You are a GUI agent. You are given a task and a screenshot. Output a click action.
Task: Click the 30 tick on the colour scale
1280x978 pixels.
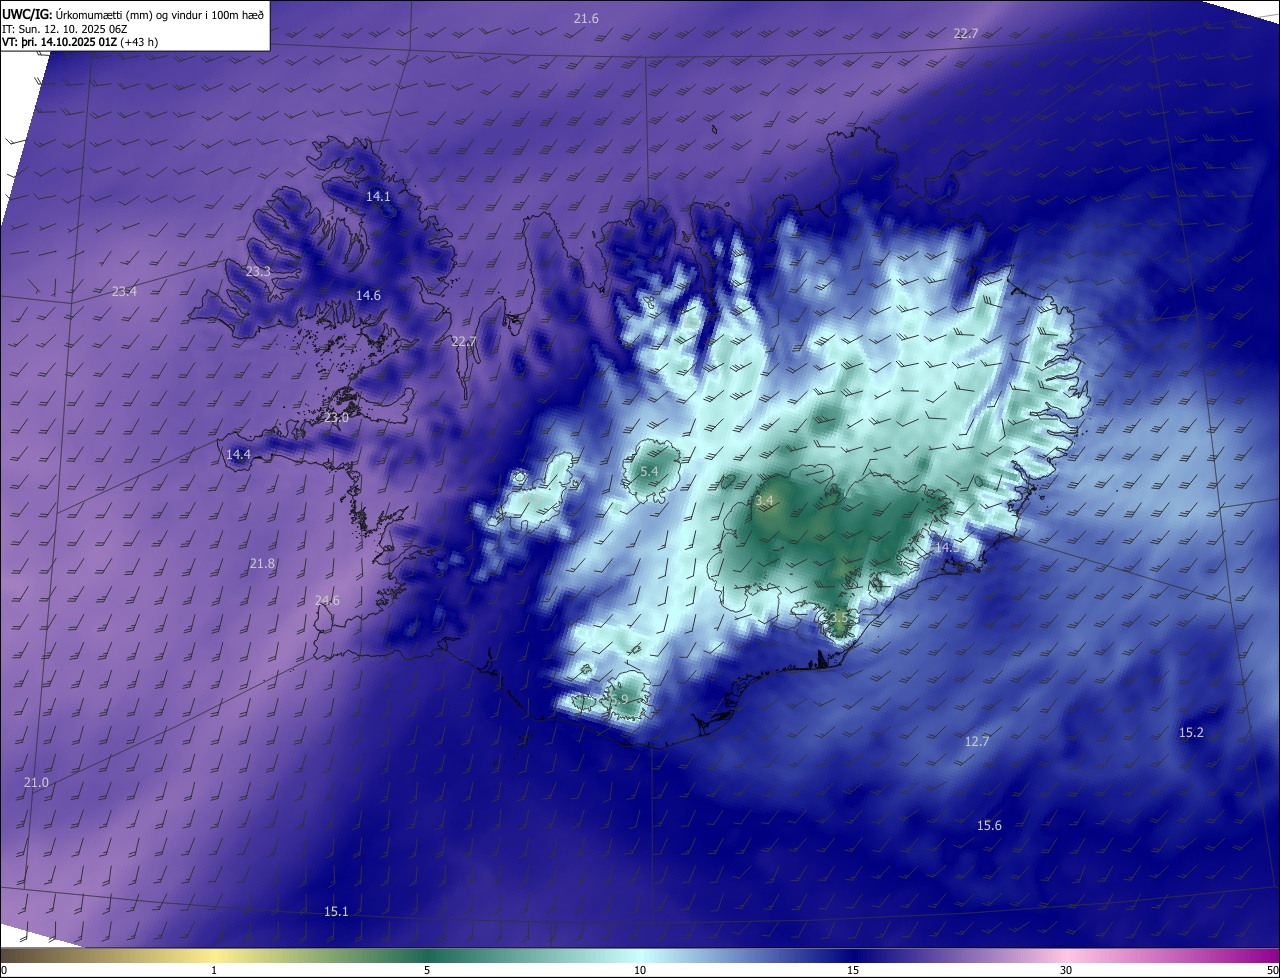click(x=1066, y=970)
